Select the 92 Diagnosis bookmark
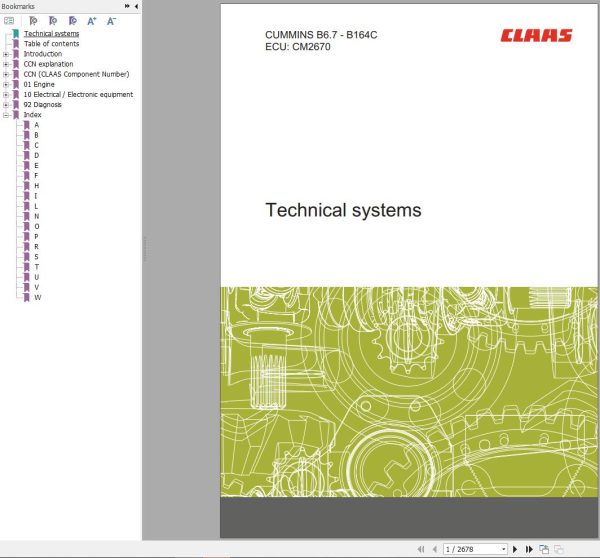 (x=42, y=104)
